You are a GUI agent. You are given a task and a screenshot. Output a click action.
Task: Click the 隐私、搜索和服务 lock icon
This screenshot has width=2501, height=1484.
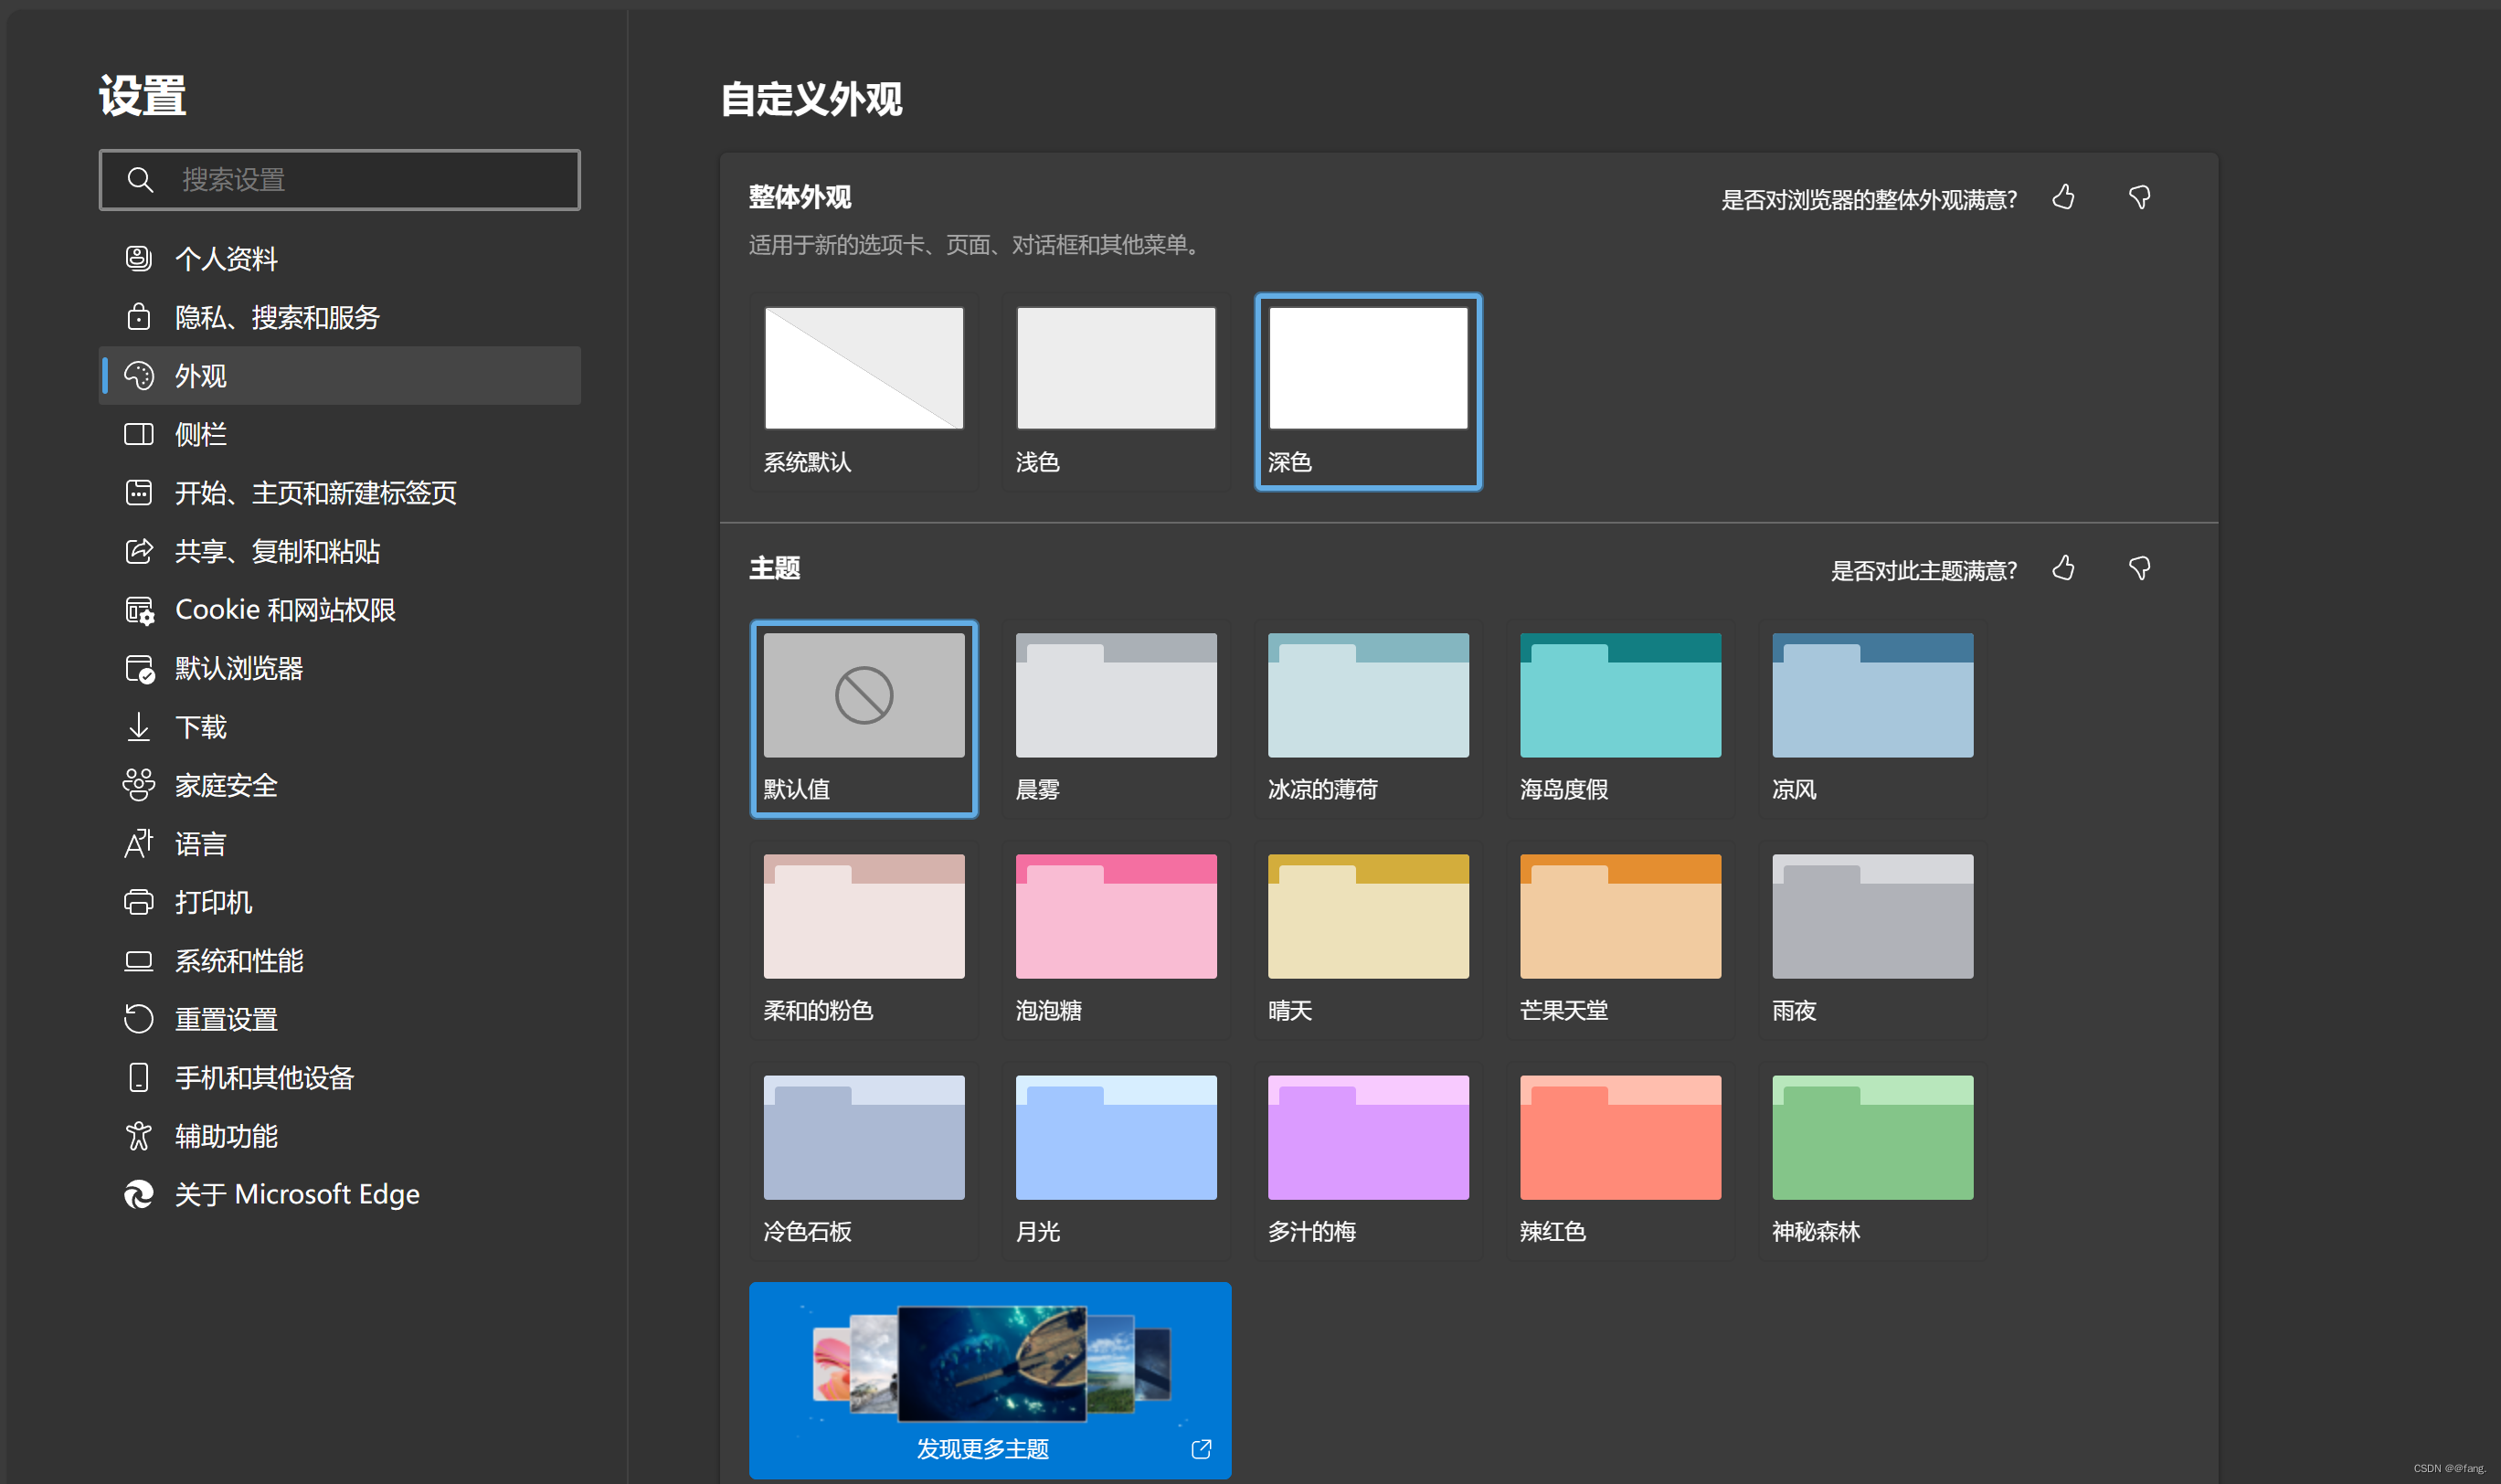click(x=139, y=316)
